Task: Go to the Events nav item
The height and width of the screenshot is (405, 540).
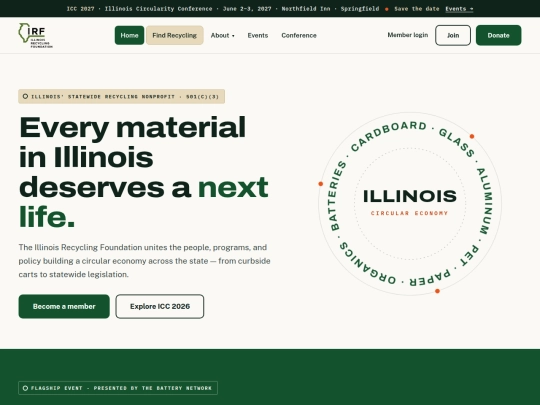Action: pyautogui.click(x=258, y=35)
